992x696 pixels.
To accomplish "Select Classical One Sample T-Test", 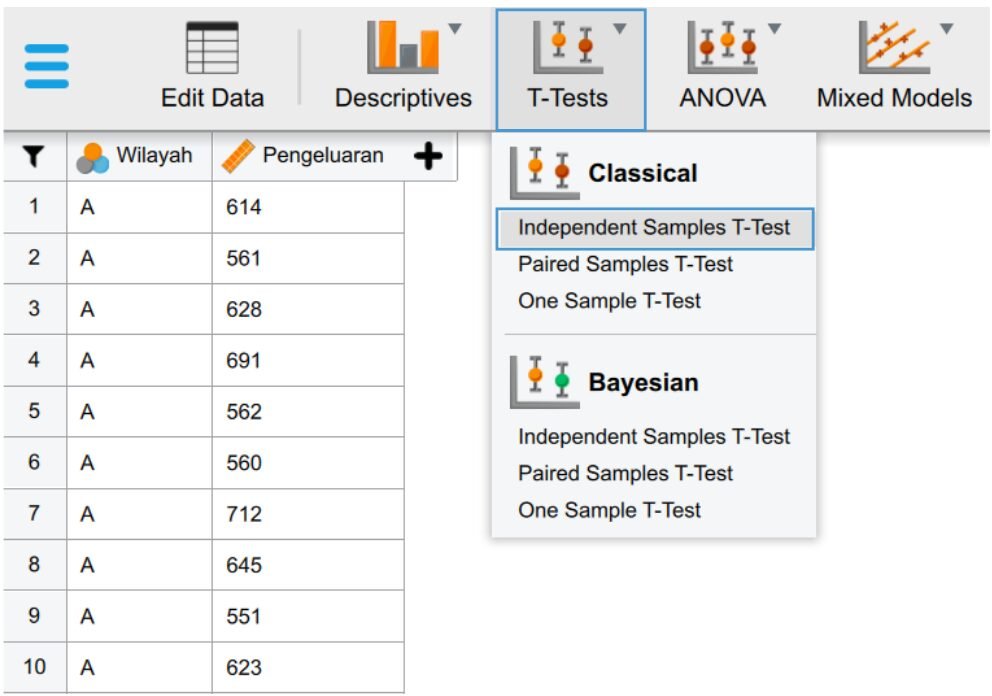I will [609, 301].
